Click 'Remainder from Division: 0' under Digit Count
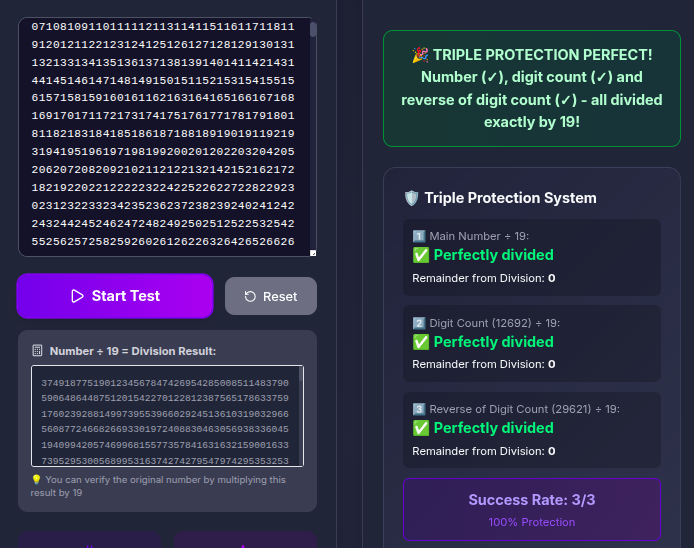The width and height of the screenshot is (694, 548). pyautogui.click(x=484, y=364)
